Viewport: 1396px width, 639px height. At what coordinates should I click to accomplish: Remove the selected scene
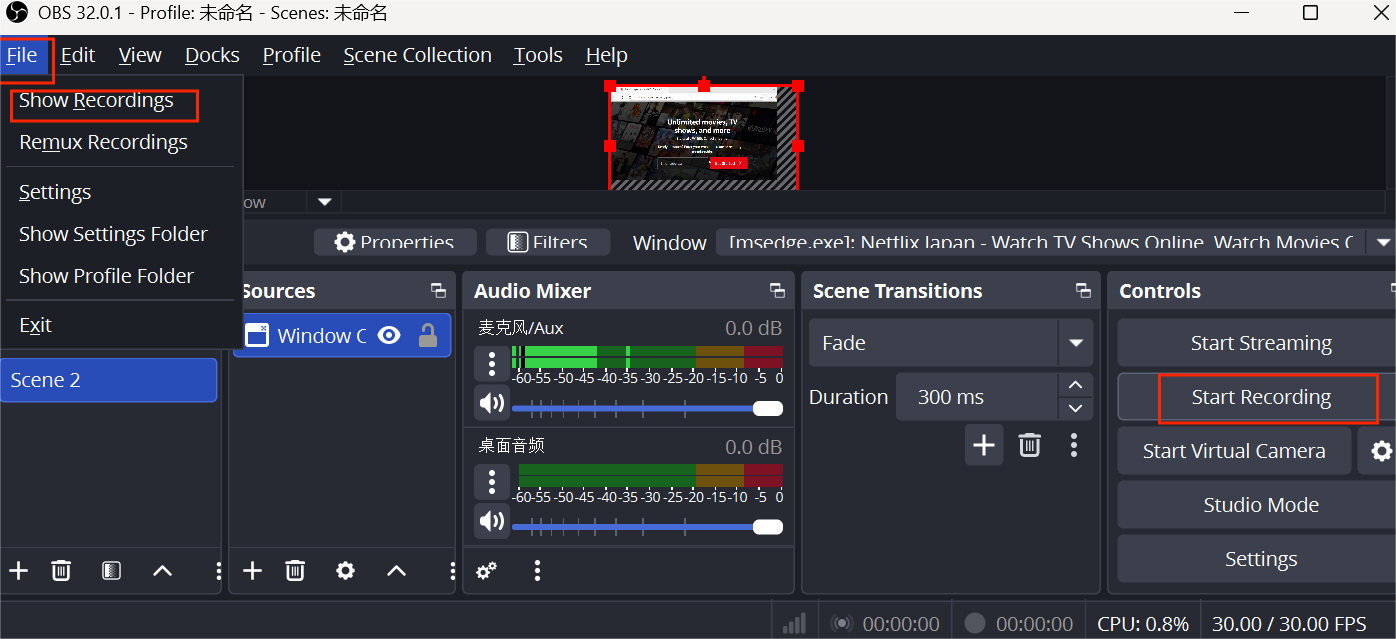click(x=61, y=571)
